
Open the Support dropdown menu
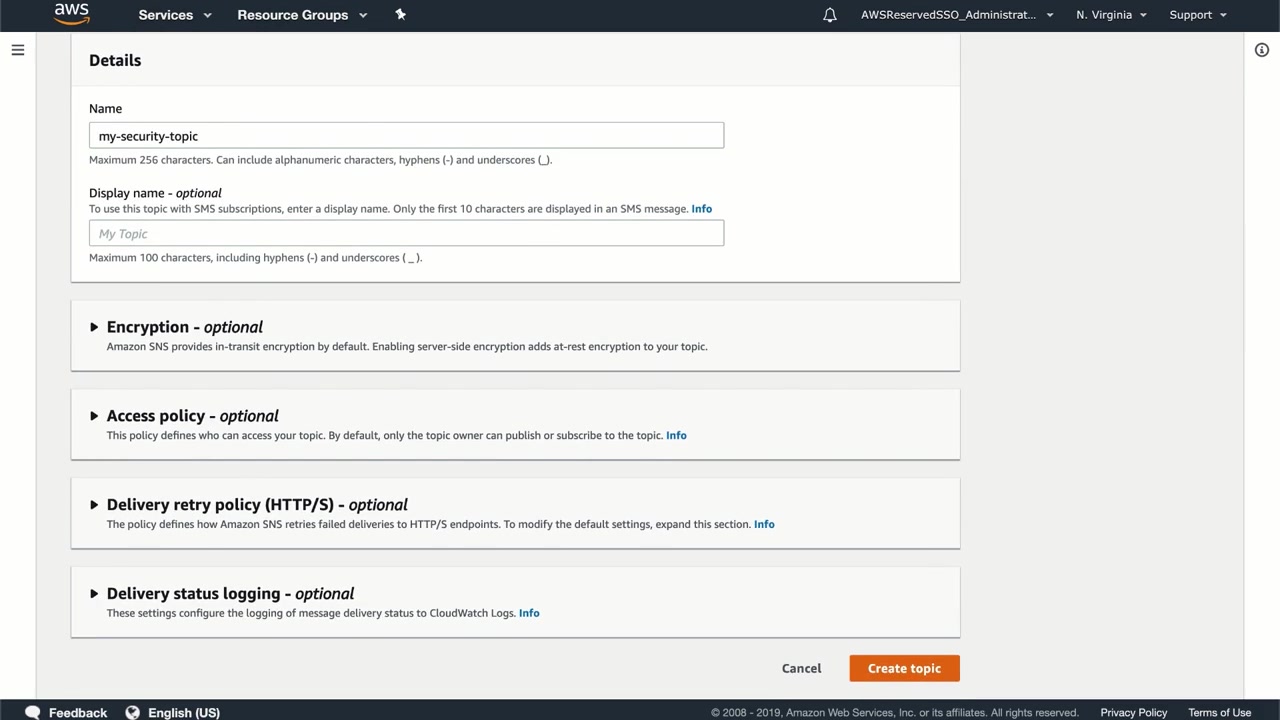pyautogui.click(x=1198, y=15)
